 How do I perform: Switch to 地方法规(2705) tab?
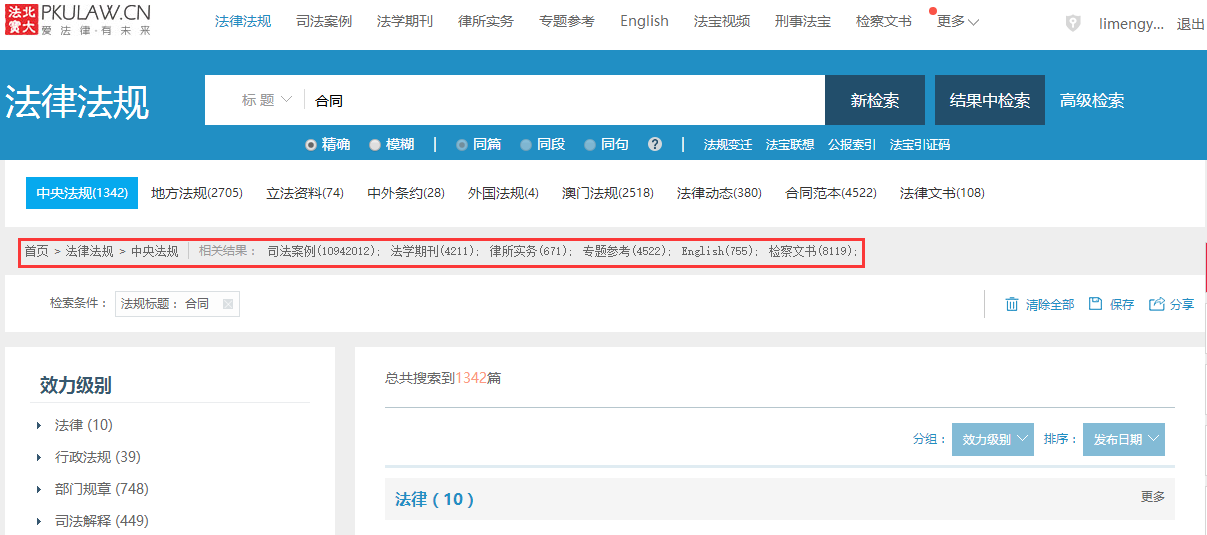(x=197, y=193)
